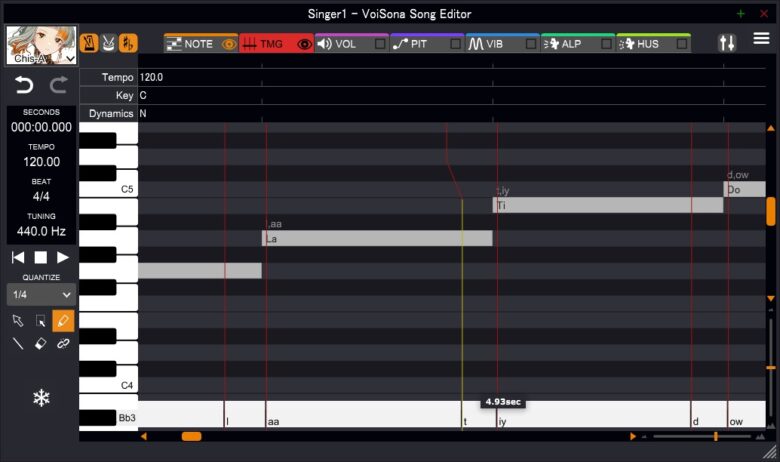The width and height of the screenshot is (780, 462).
Task: Enable the PIT display checkbox
Action: click(x=455, y=44)
